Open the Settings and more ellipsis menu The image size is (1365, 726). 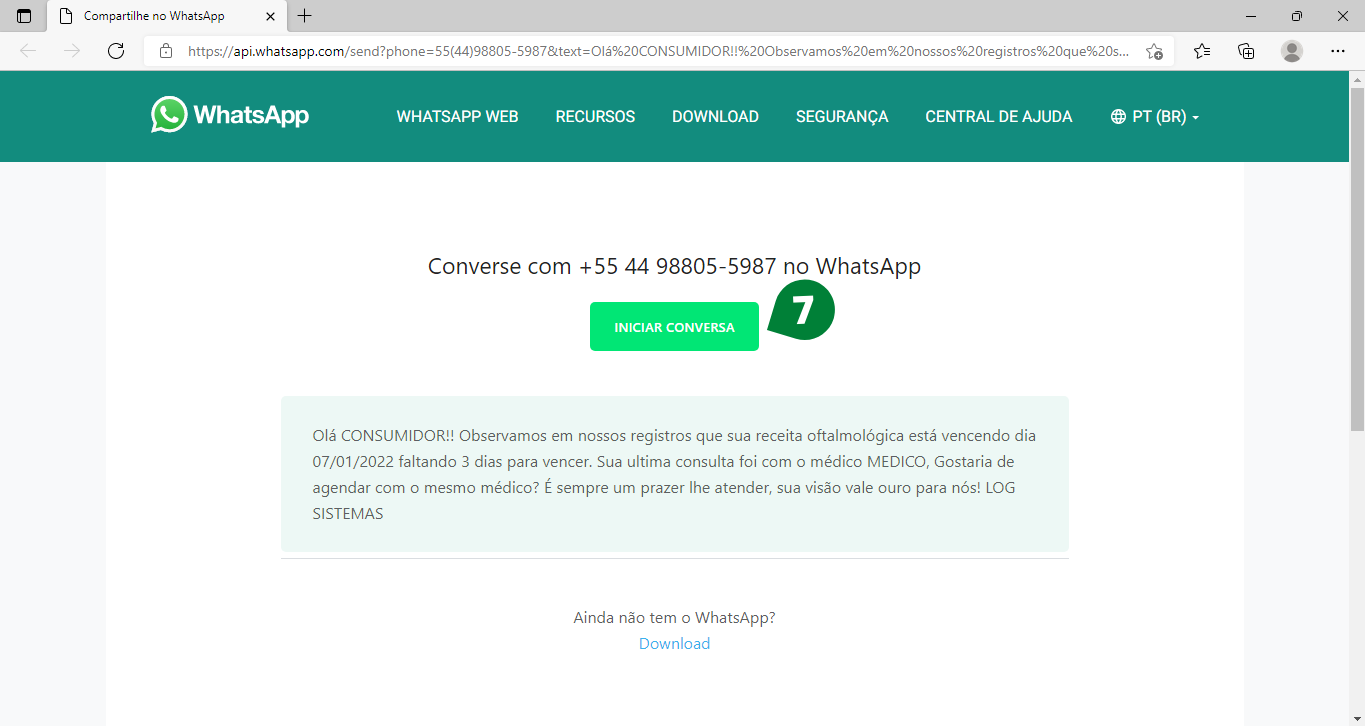click(1338, 51)
